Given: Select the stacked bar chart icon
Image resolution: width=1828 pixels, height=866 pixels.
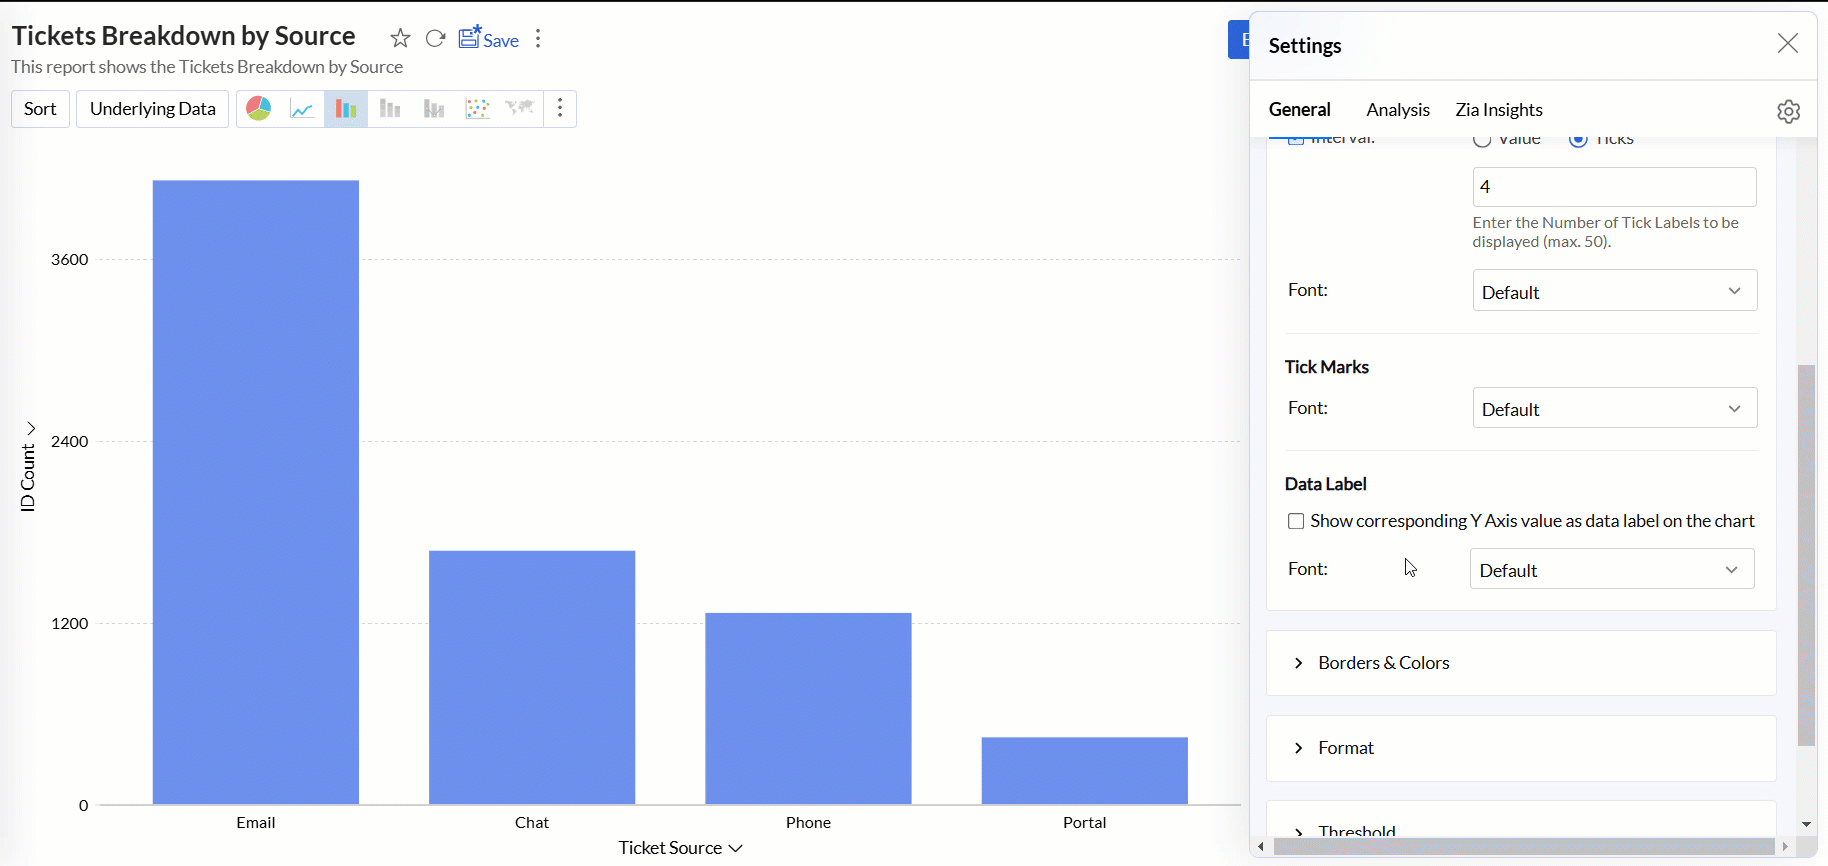Looking at the screenshot, I should coord(390,109).
